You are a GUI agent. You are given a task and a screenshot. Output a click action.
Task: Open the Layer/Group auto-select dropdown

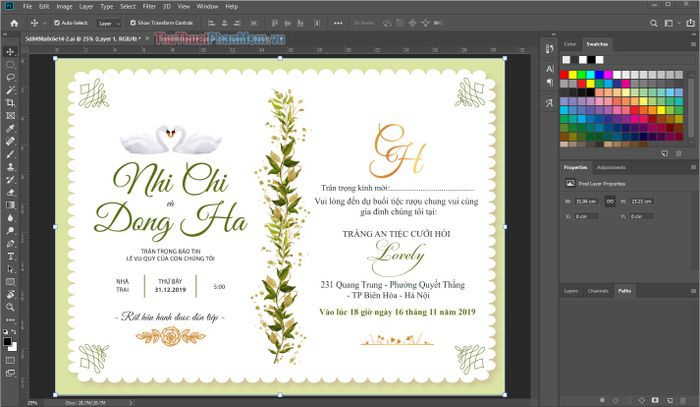[x=109, y=21]
